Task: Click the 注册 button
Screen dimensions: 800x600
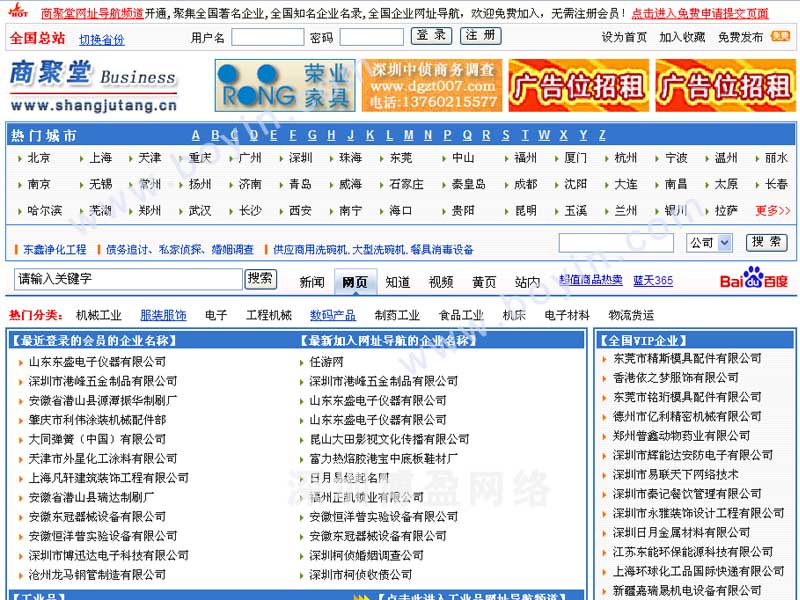Action: coord(481,36)
